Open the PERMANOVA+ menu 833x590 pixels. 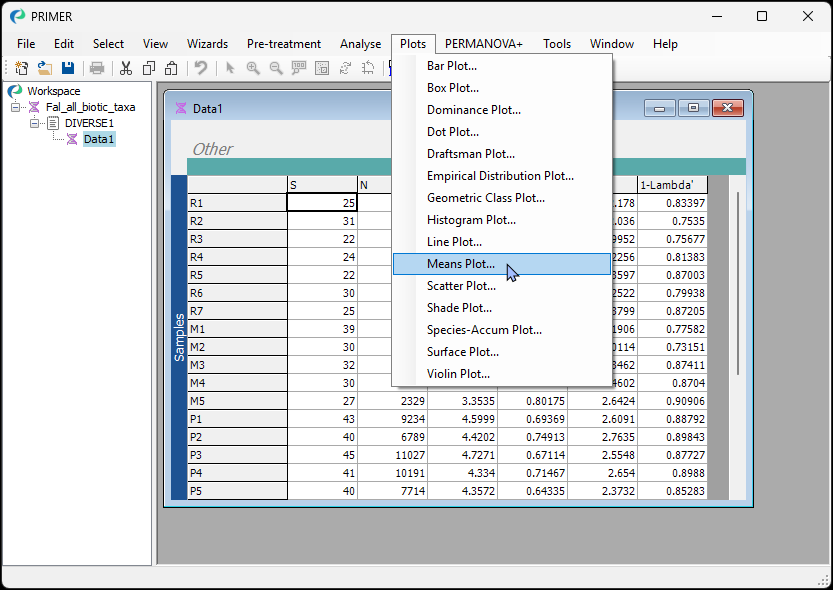(483, 44)
